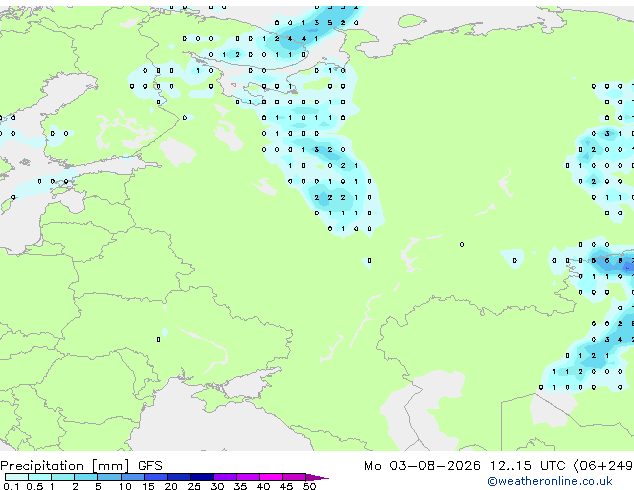Click the value 5 in row '0 0 1 3 5 2 0'
Viewport: 634px width, 490px height.
[330, 23]
